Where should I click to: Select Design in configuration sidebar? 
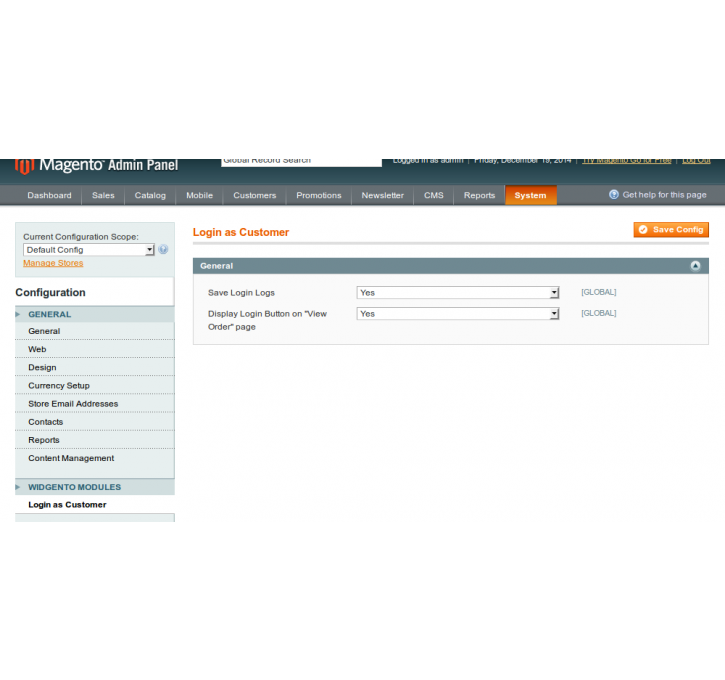click(95, 368)
